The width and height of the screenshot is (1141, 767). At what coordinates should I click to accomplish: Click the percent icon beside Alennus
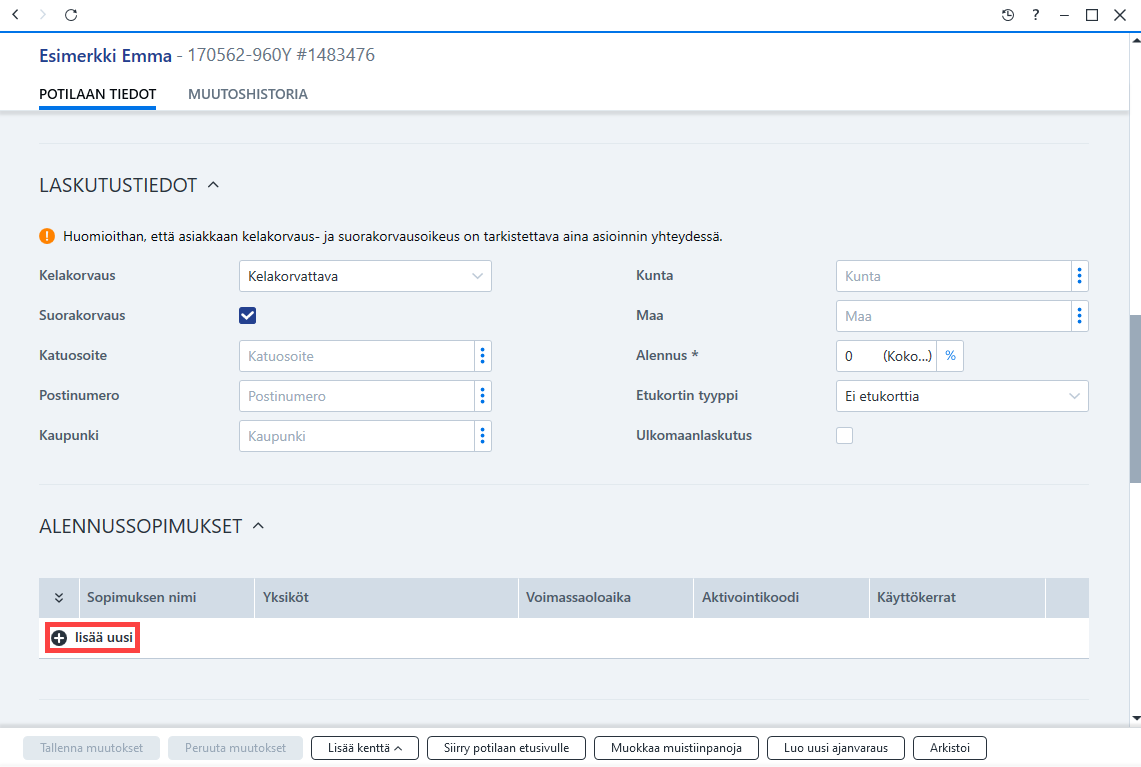click(x=950, y=356)
